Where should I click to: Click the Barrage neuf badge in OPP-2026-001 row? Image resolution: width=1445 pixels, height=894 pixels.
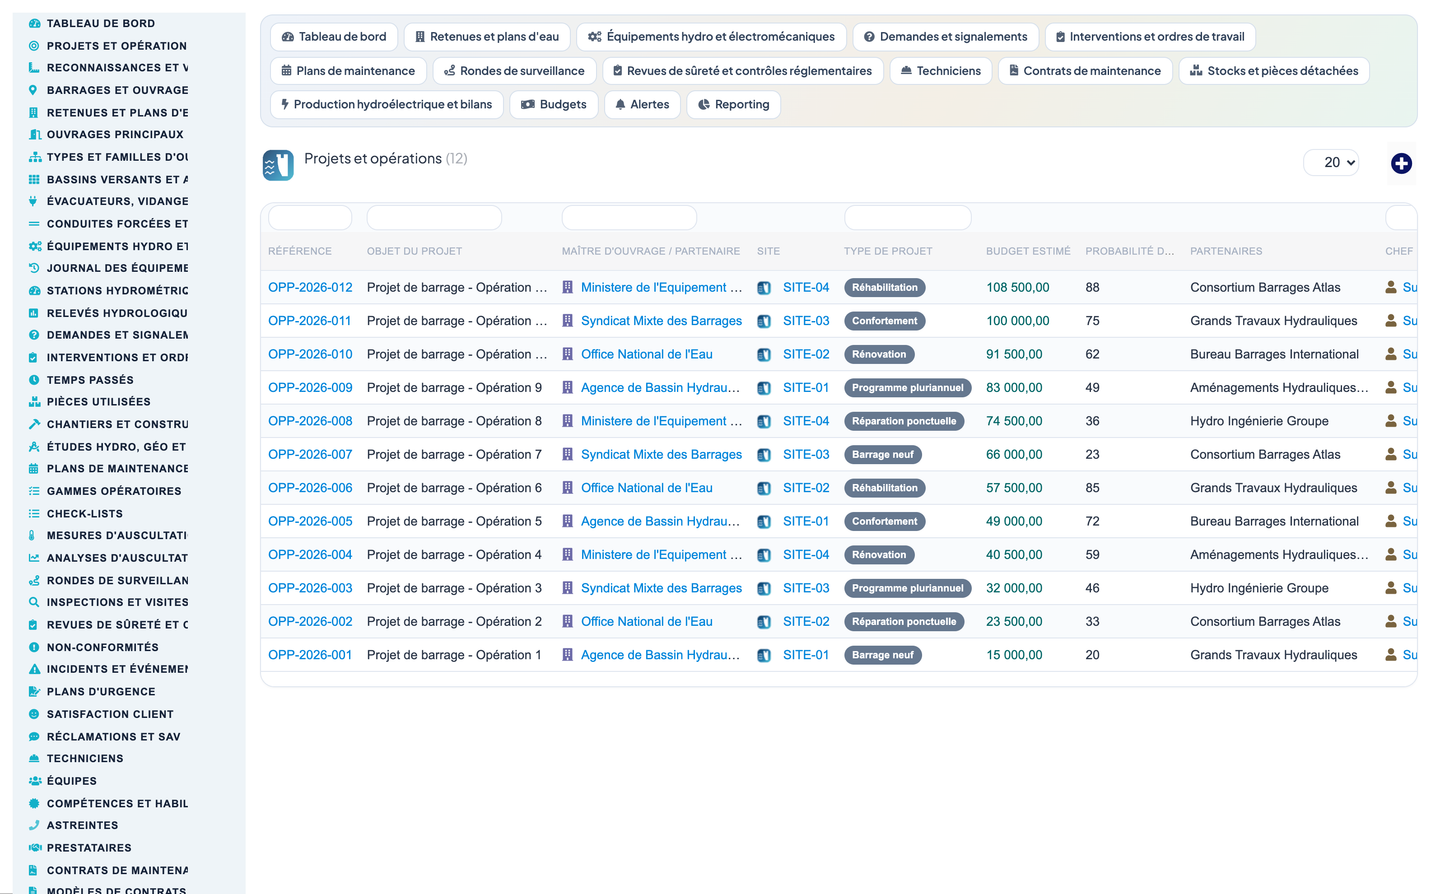(883, 655)
